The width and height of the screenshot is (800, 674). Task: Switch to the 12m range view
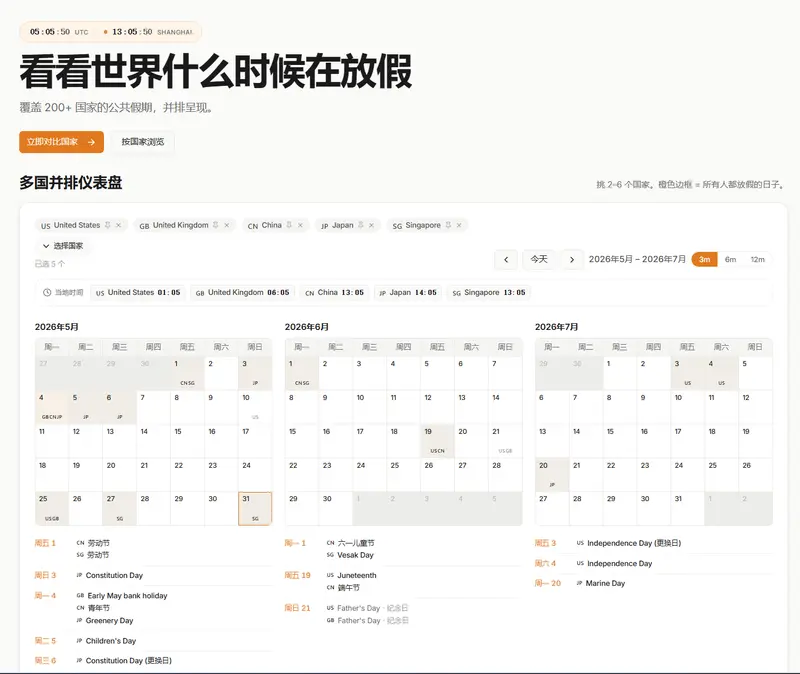758,260
